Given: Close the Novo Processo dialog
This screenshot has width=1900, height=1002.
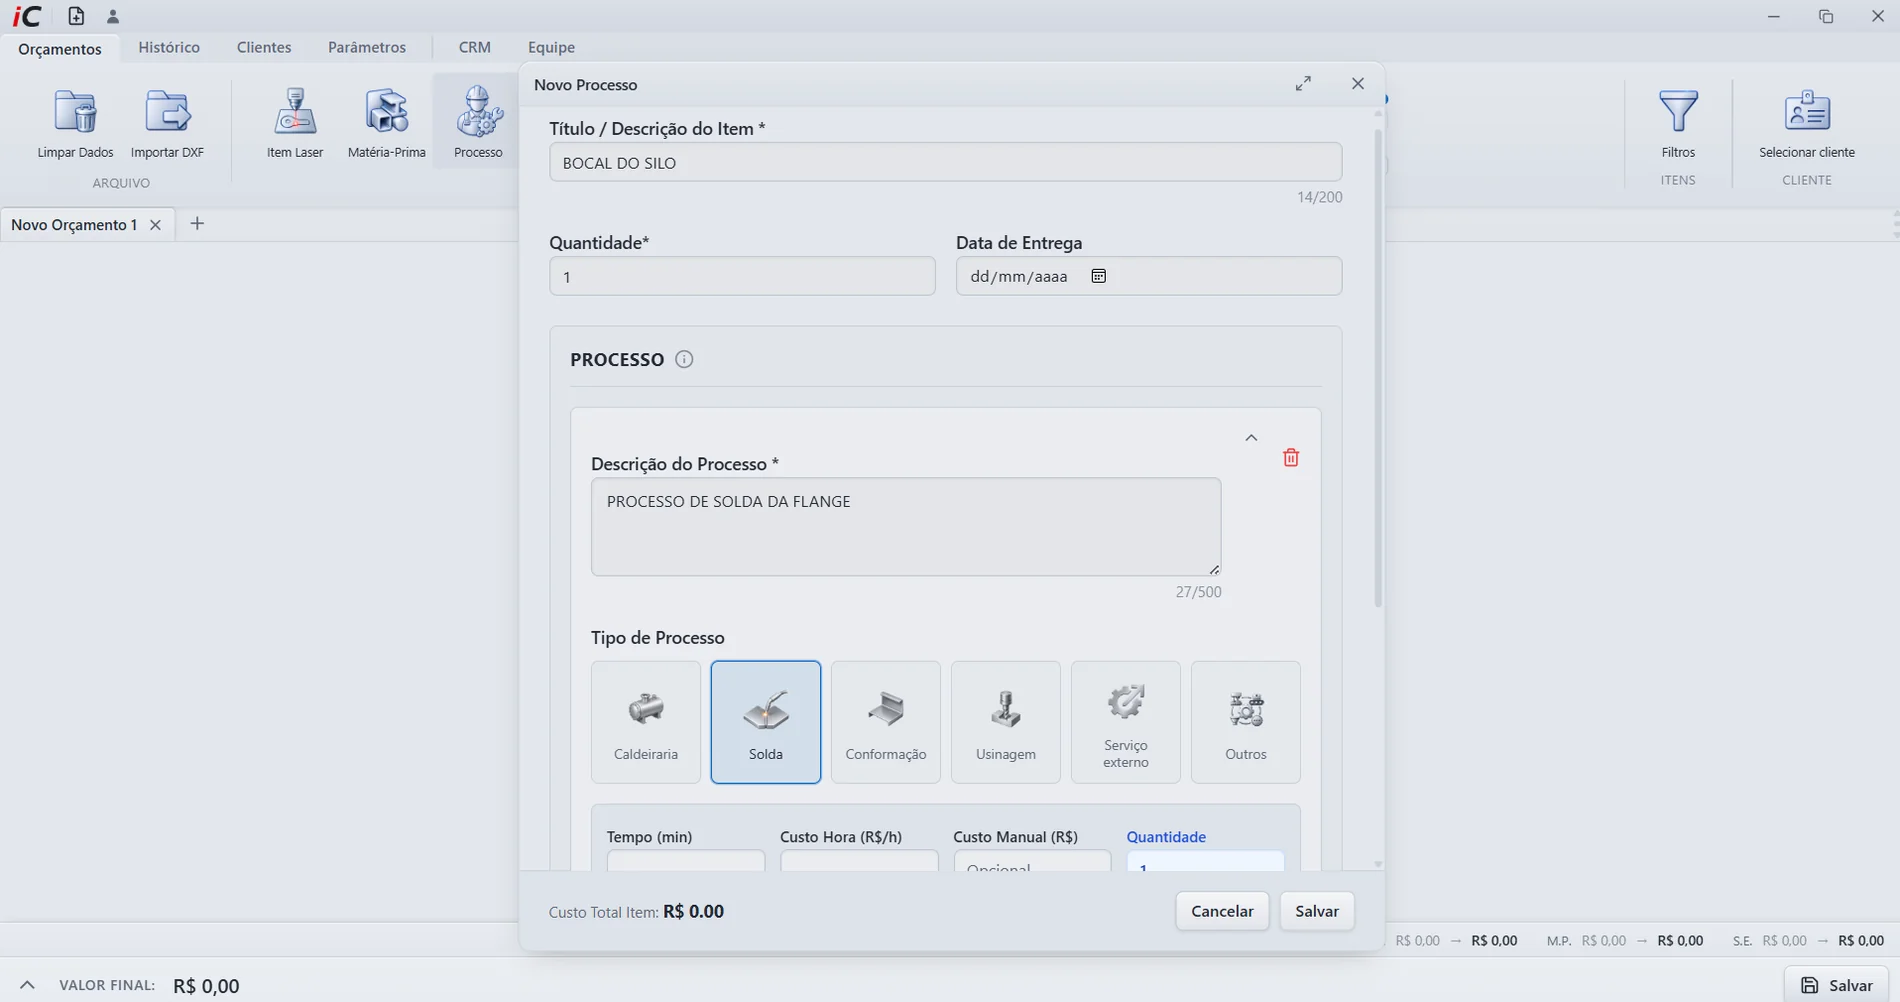Looking at the screenshot, I should (x=1357, y=84).
